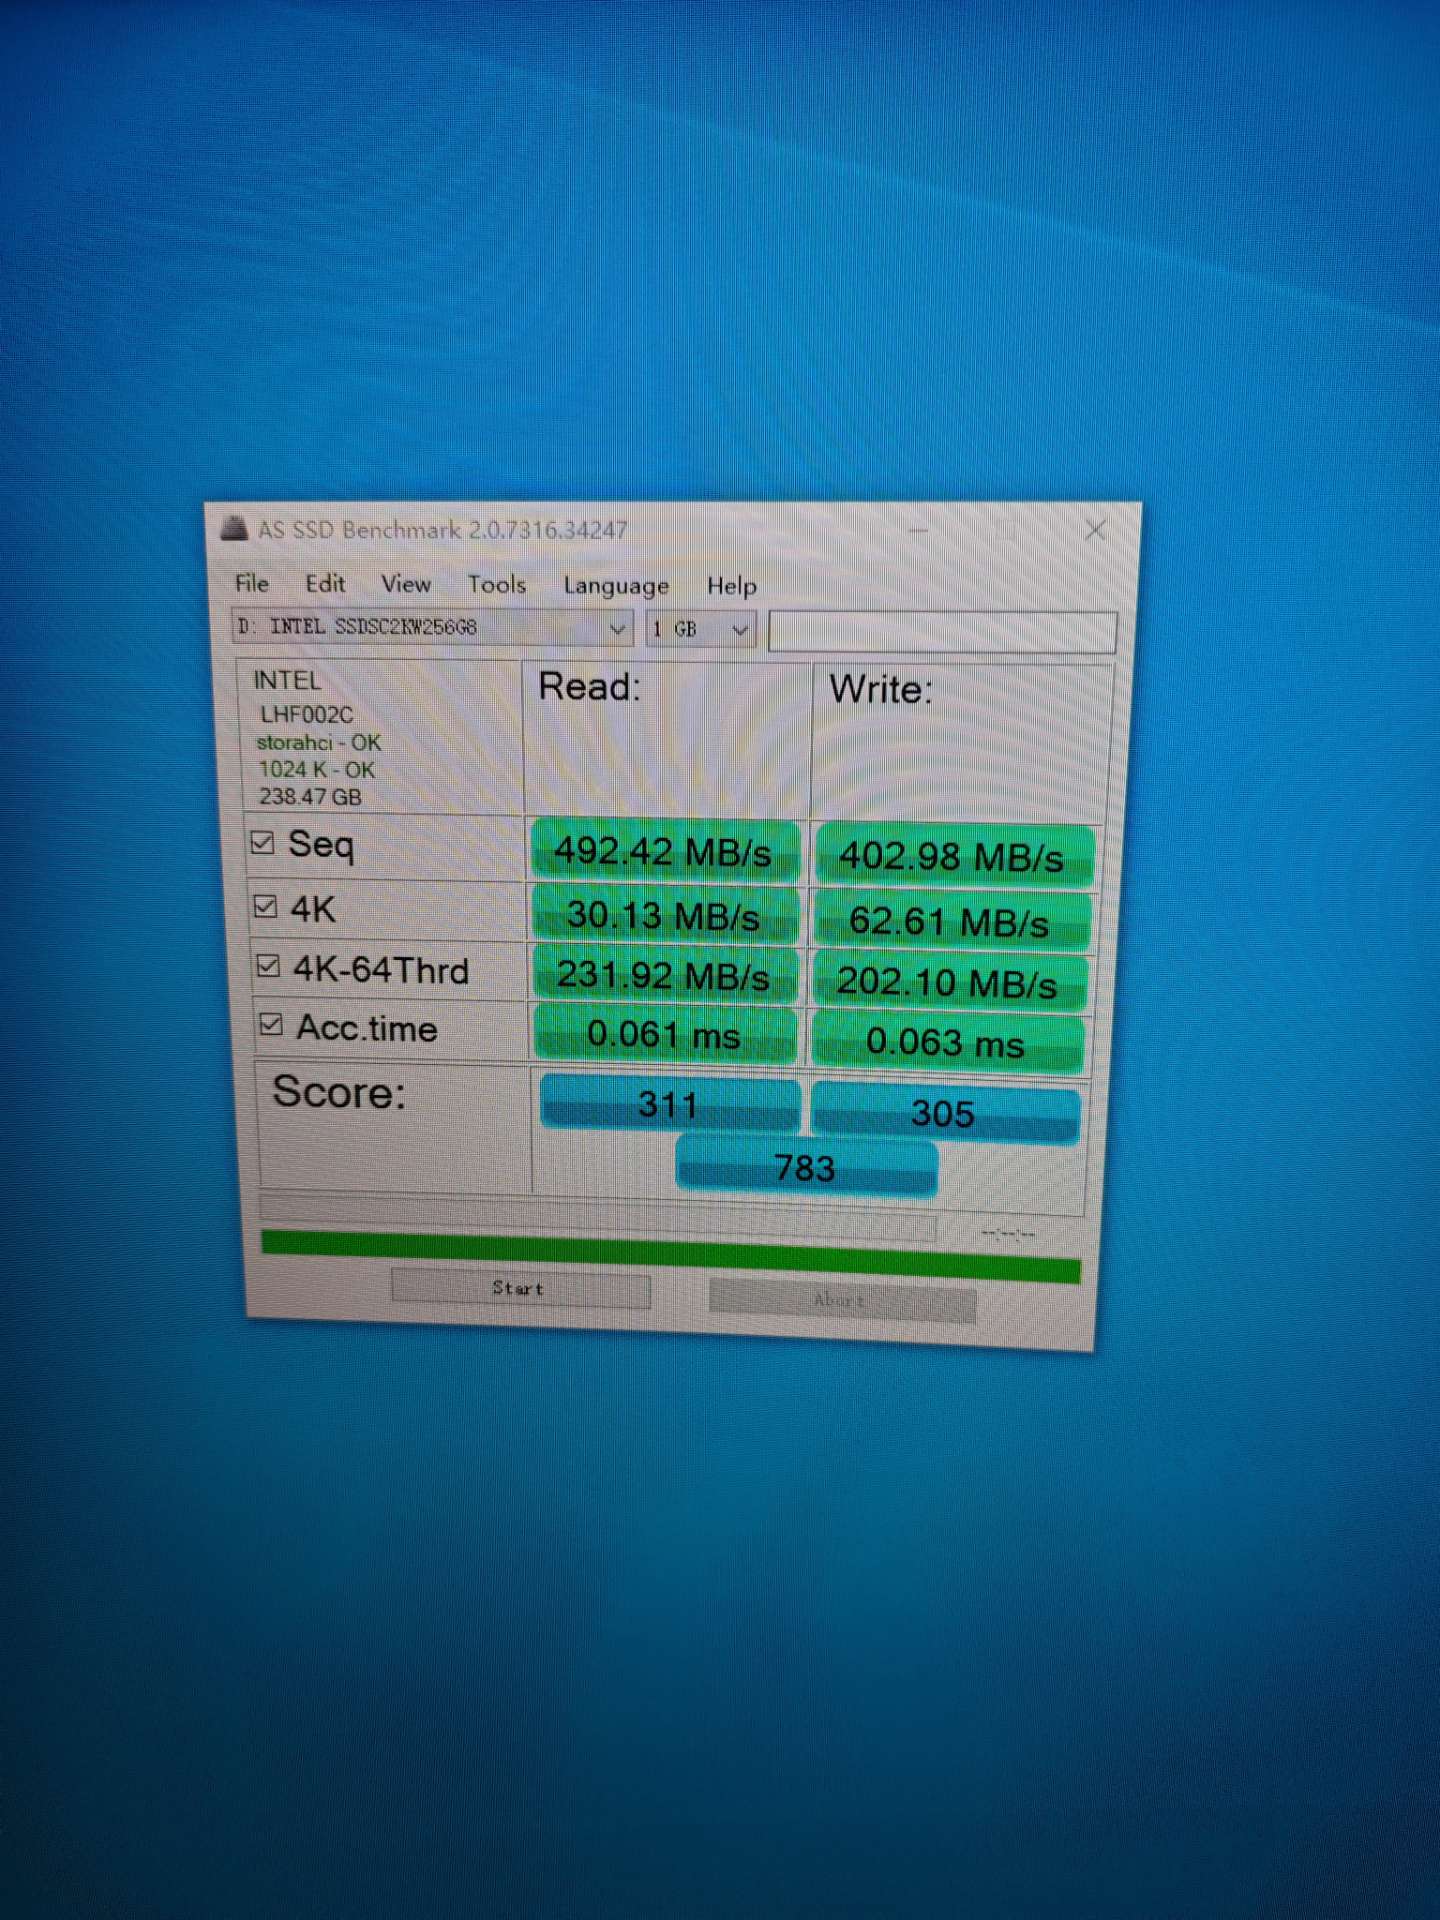
Task: Close the AS SSD Benchmark window
Action: (1095, 530)
